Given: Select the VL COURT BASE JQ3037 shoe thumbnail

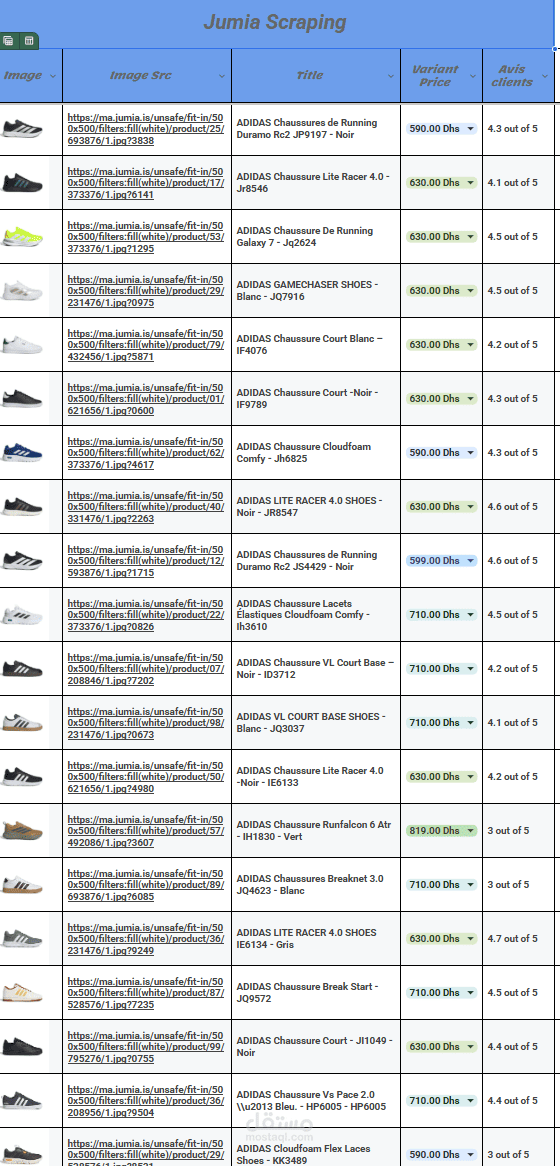Looking at the screenshot, I should point(22,723).
